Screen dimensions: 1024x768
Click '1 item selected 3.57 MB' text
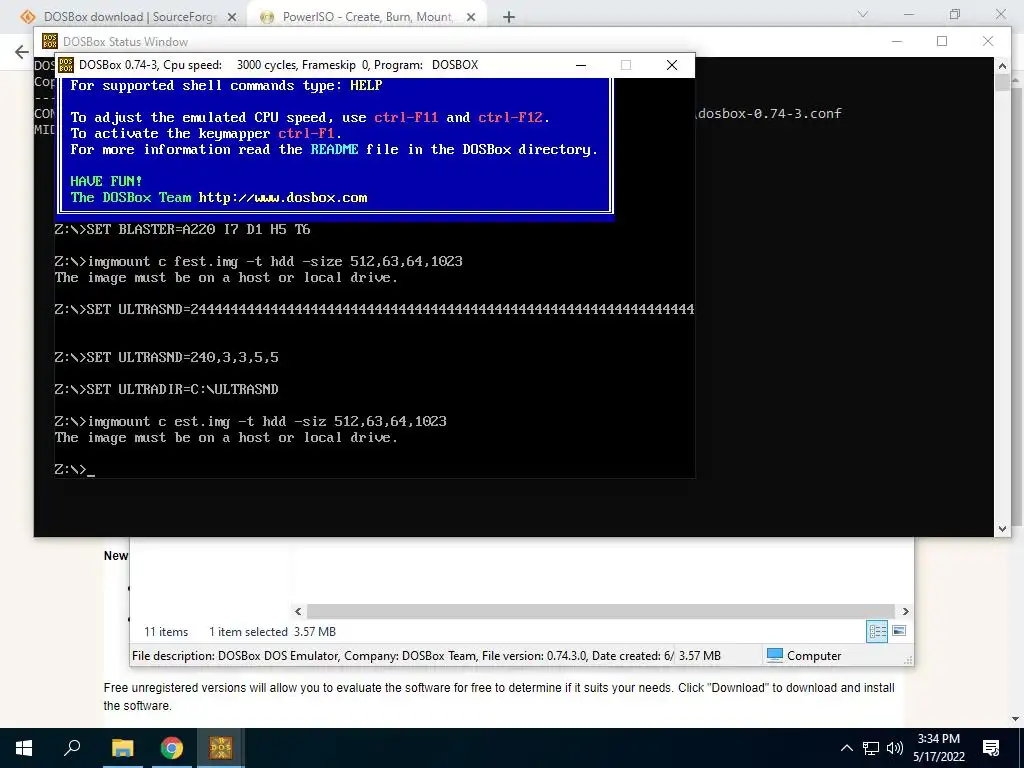coord(272,632)
